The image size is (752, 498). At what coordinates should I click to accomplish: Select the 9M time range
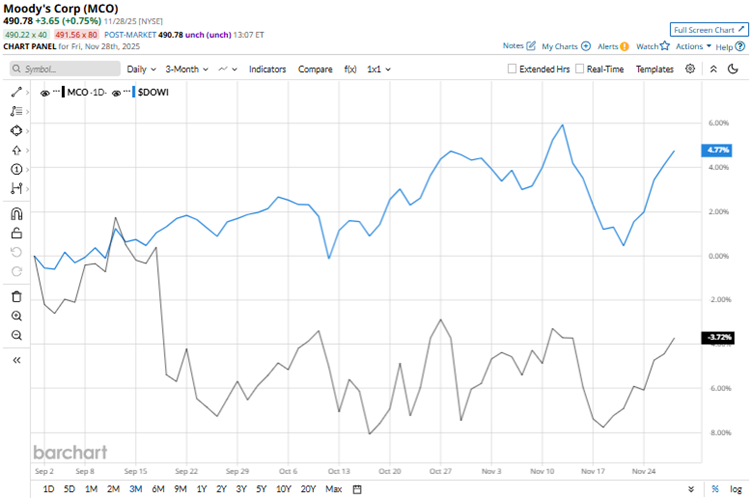click(x=180, y=489)
